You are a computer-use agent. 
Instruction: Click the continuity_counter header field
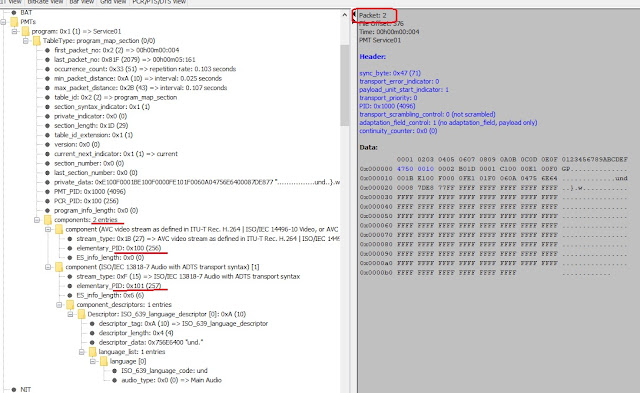coord(398,131)
